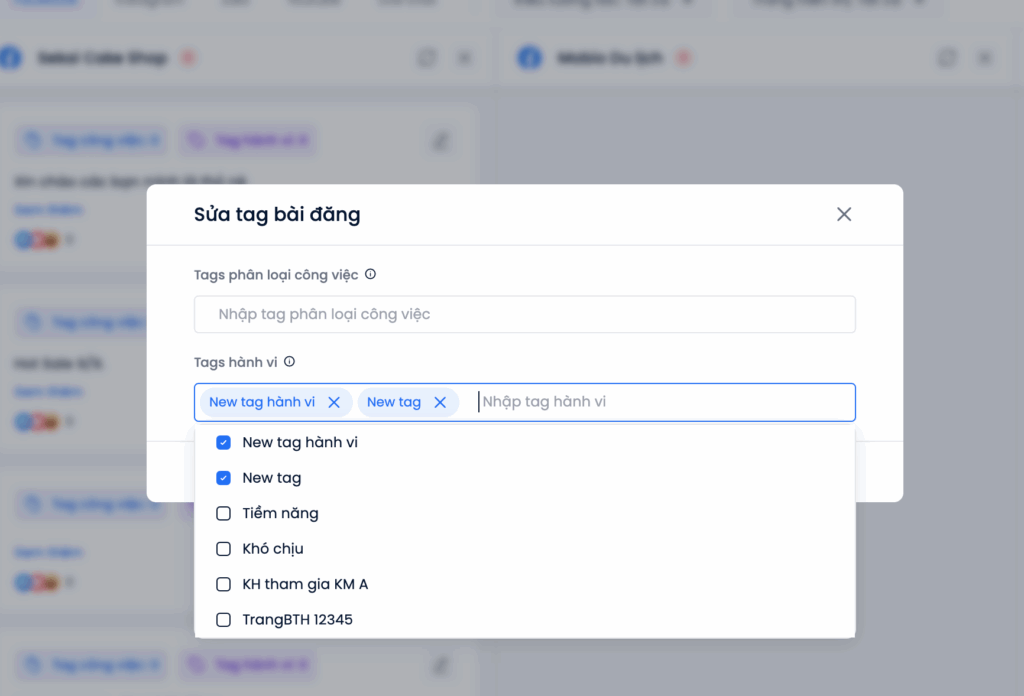Choose "TrangBTH 12345" from the tag list

tap(297, 620)
